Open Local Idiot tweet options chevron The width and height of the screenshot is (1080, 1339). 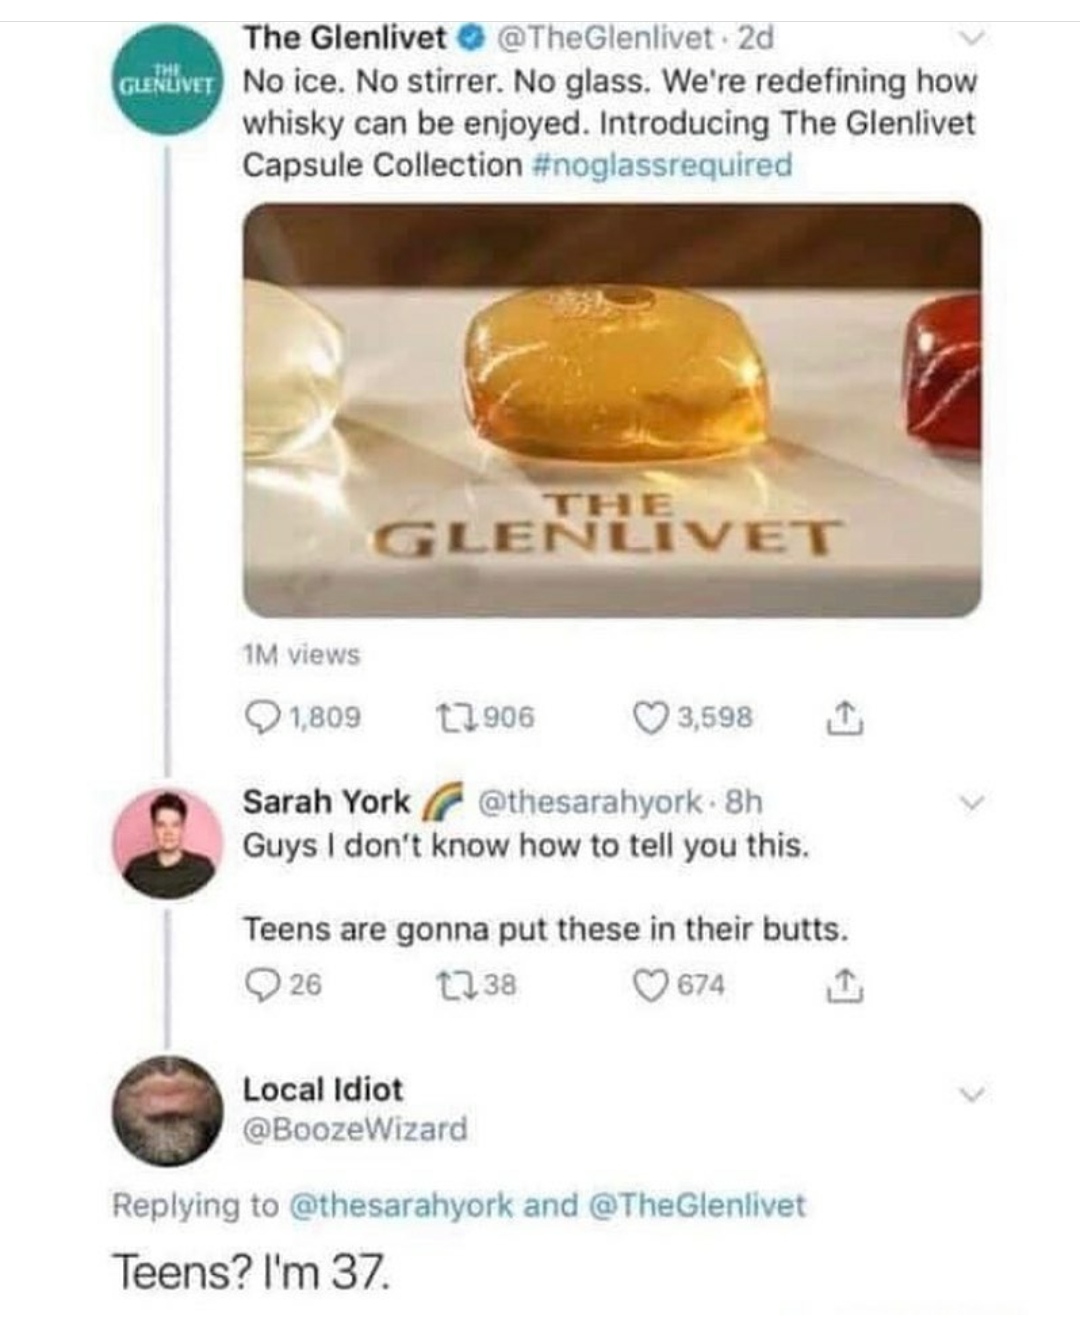(x=968, y=1094)
